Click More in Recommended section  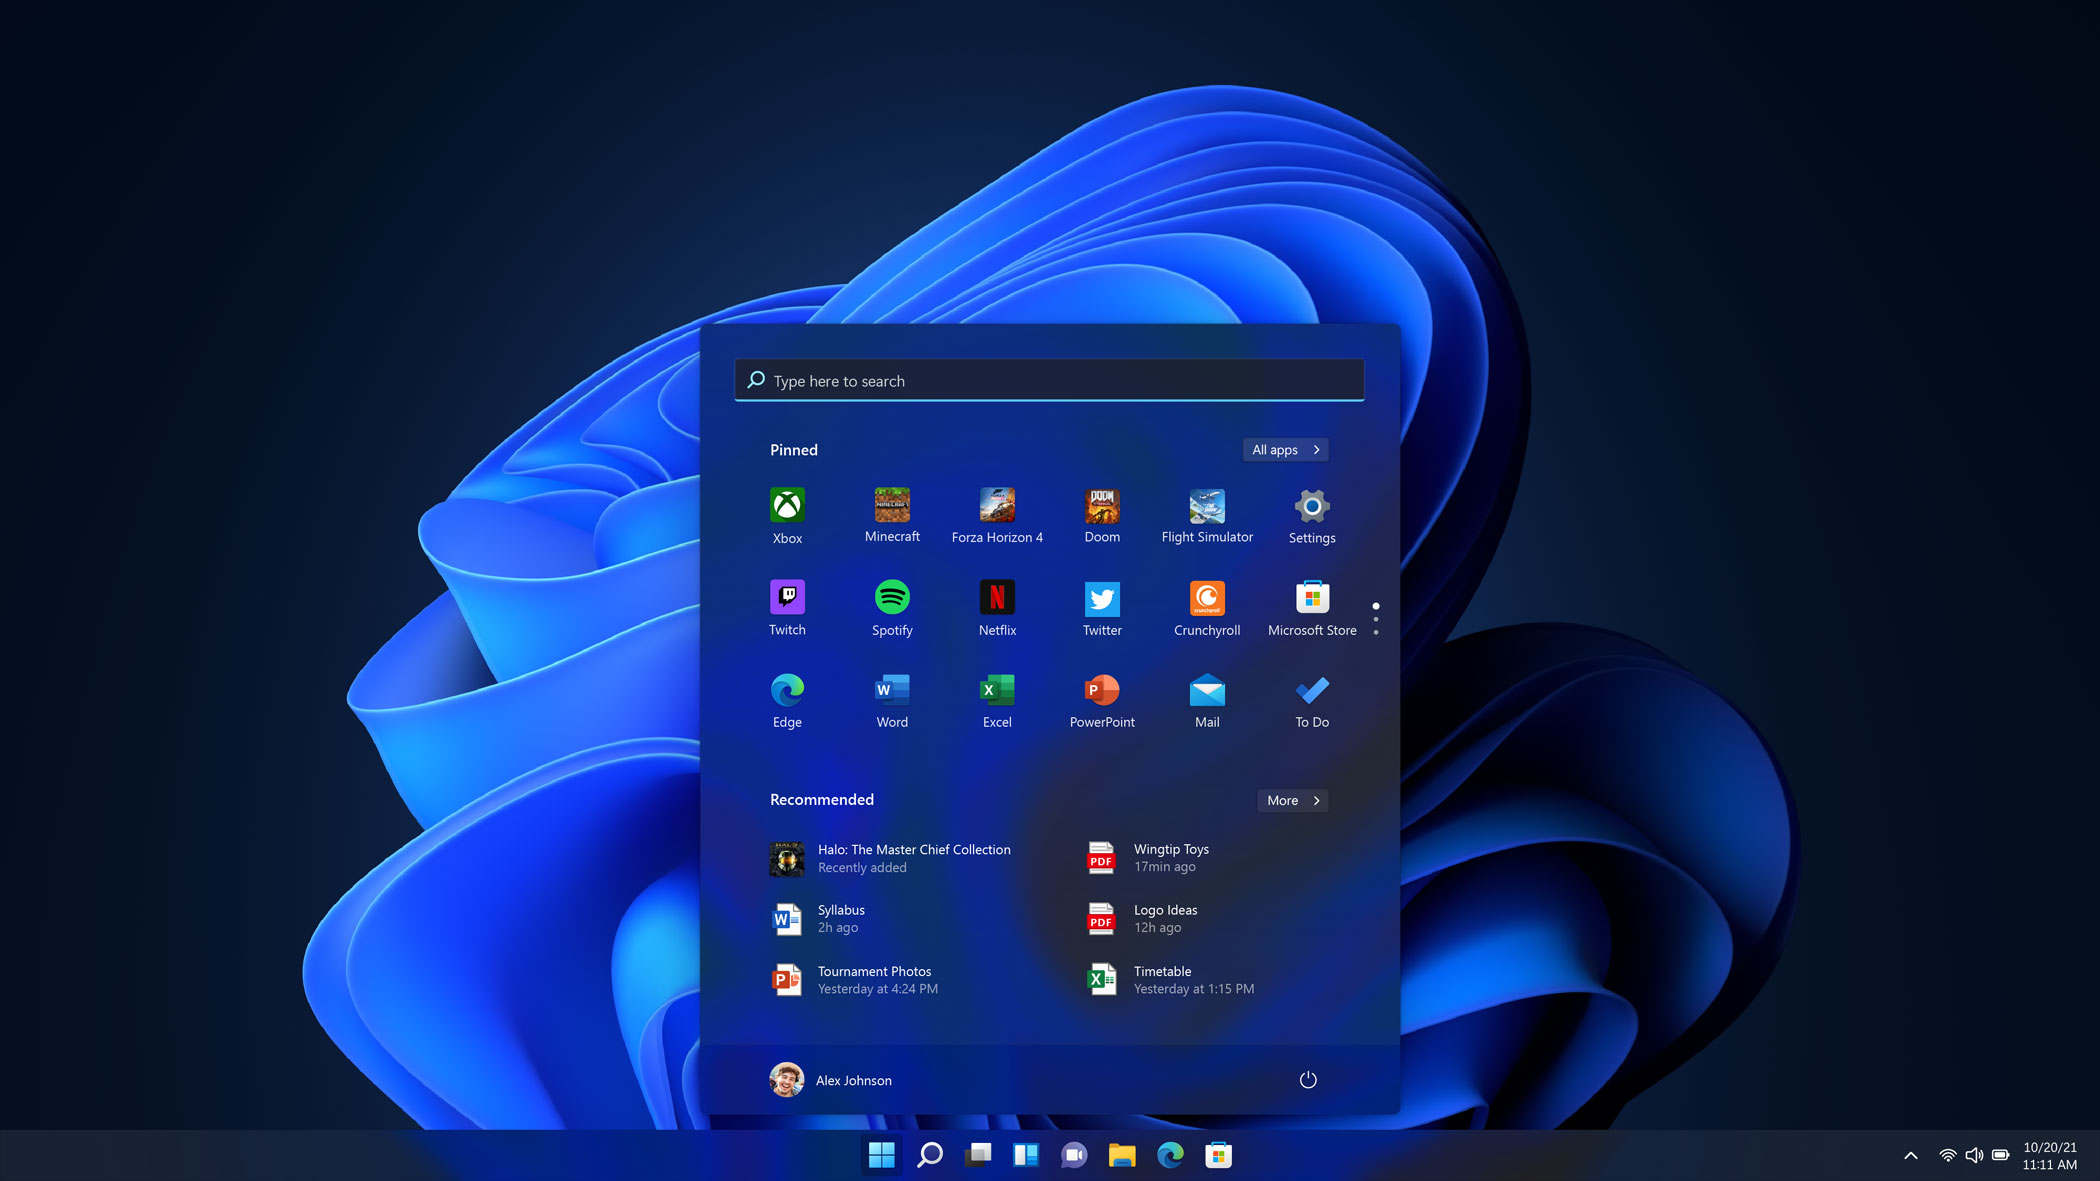(x=1291, y=800)
